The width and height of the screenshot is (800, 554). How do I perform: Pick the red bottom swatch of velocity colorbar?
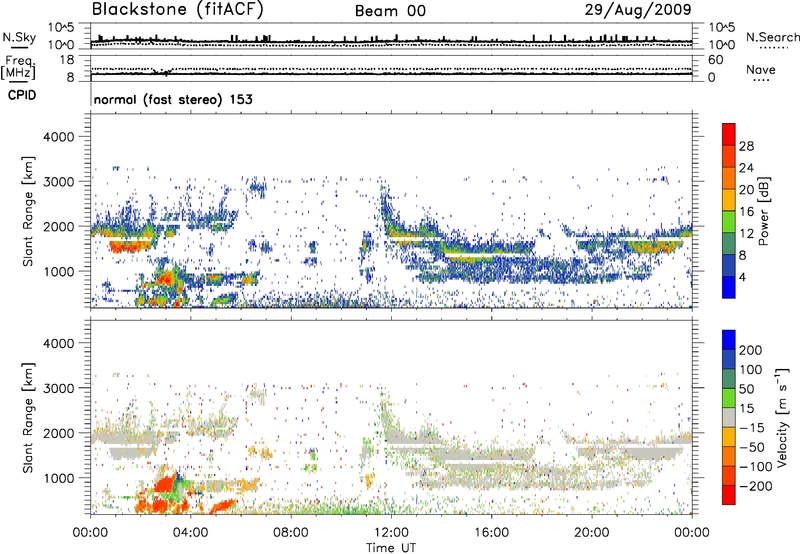click(x=729, y=495)
